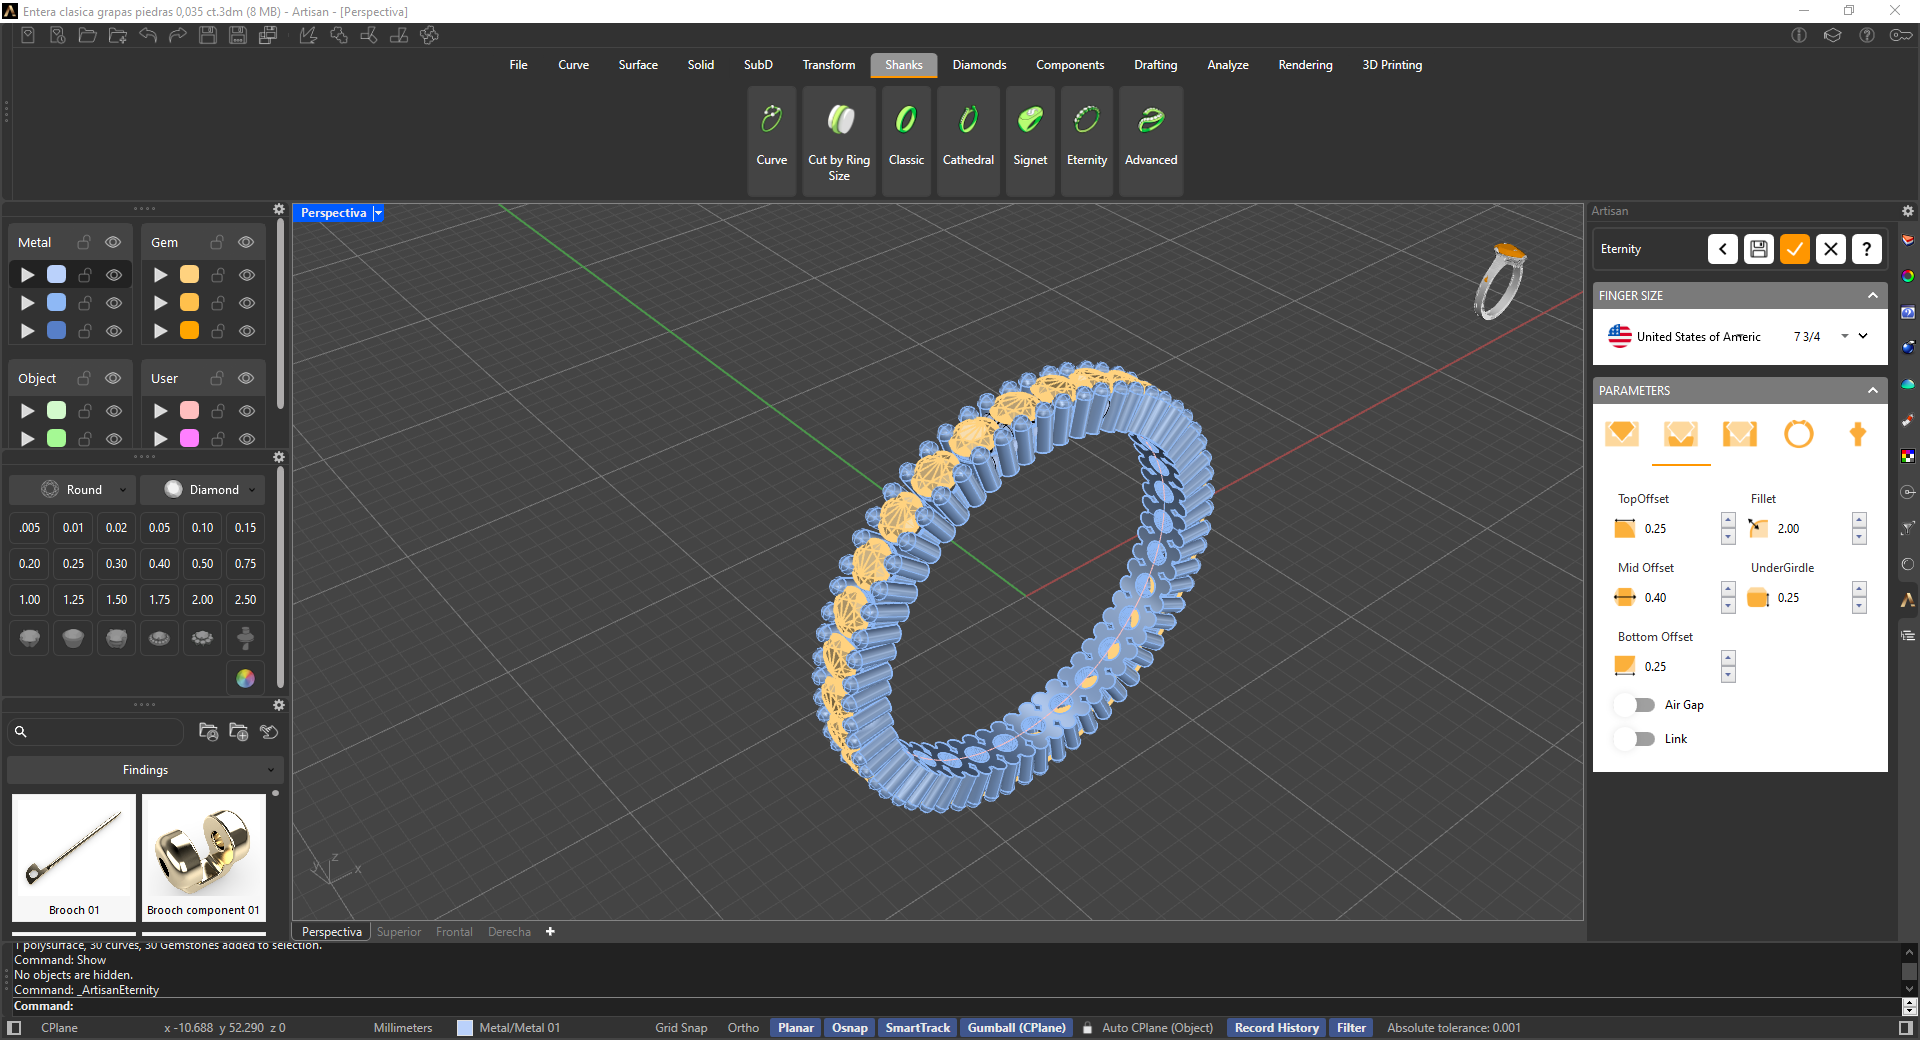This screenshot has height=1040, width=1920.
Task: Confirm the Eternity command with checkmark
Action: click(1795, 249)
